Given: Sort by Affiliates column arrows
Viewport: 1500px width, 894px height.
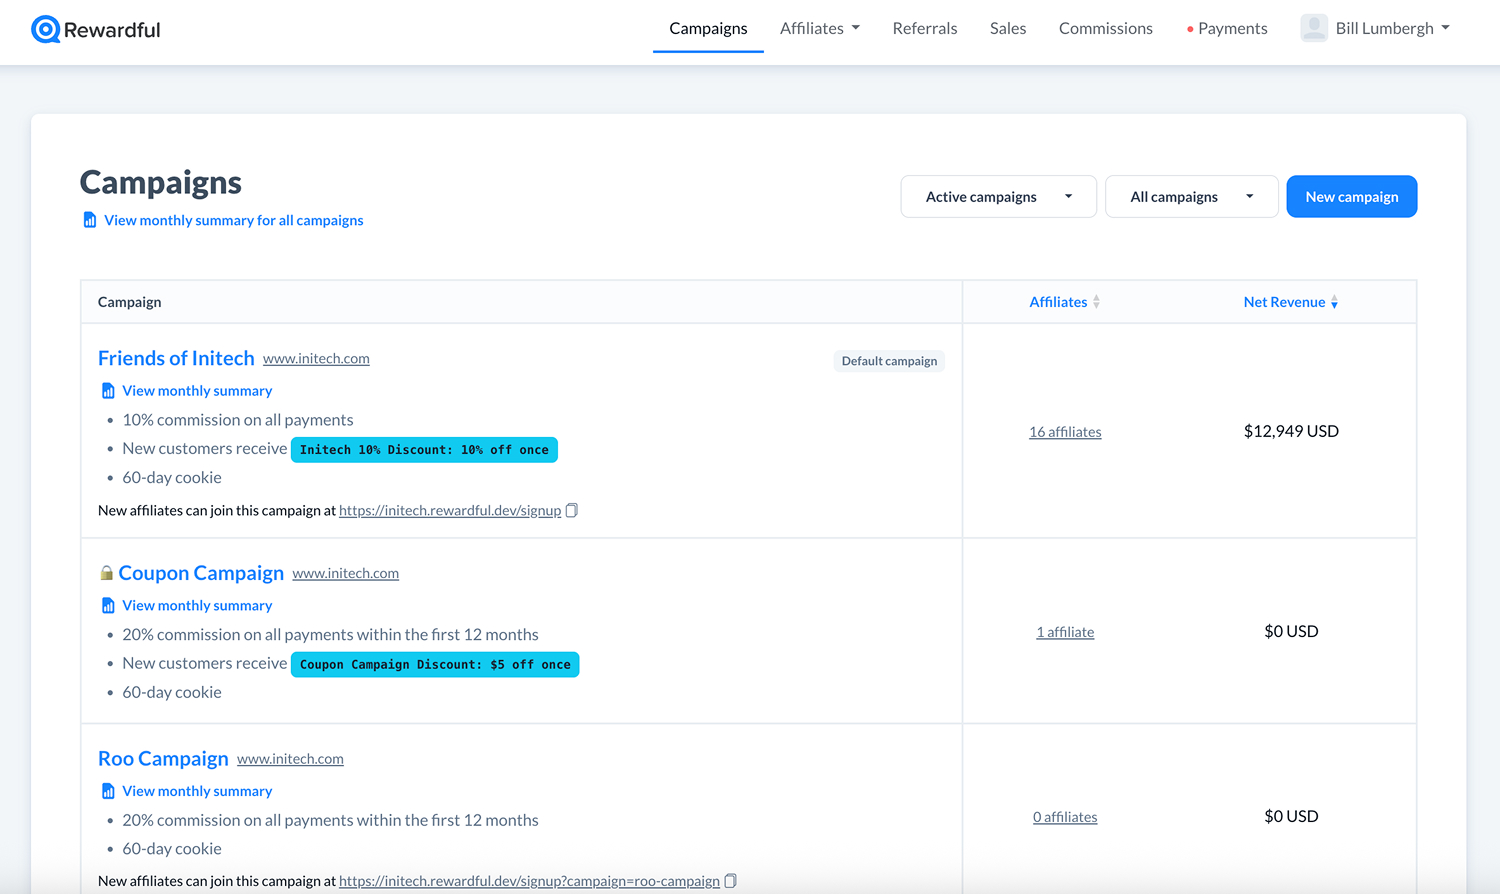Looking at the screenshot, I should pyautogui.click(x=1096, y=302).
